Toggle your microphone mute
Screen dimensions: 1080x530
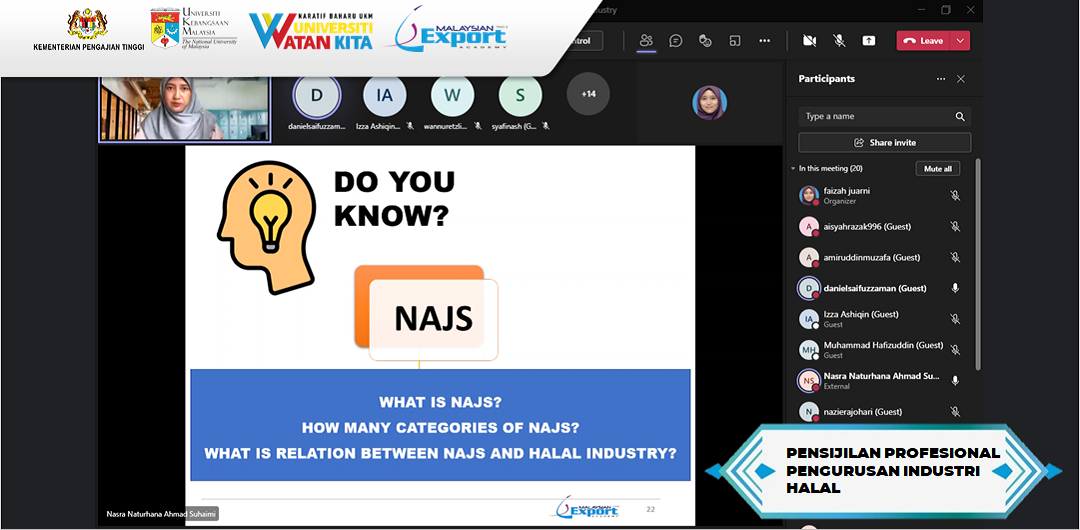point(839,41)
